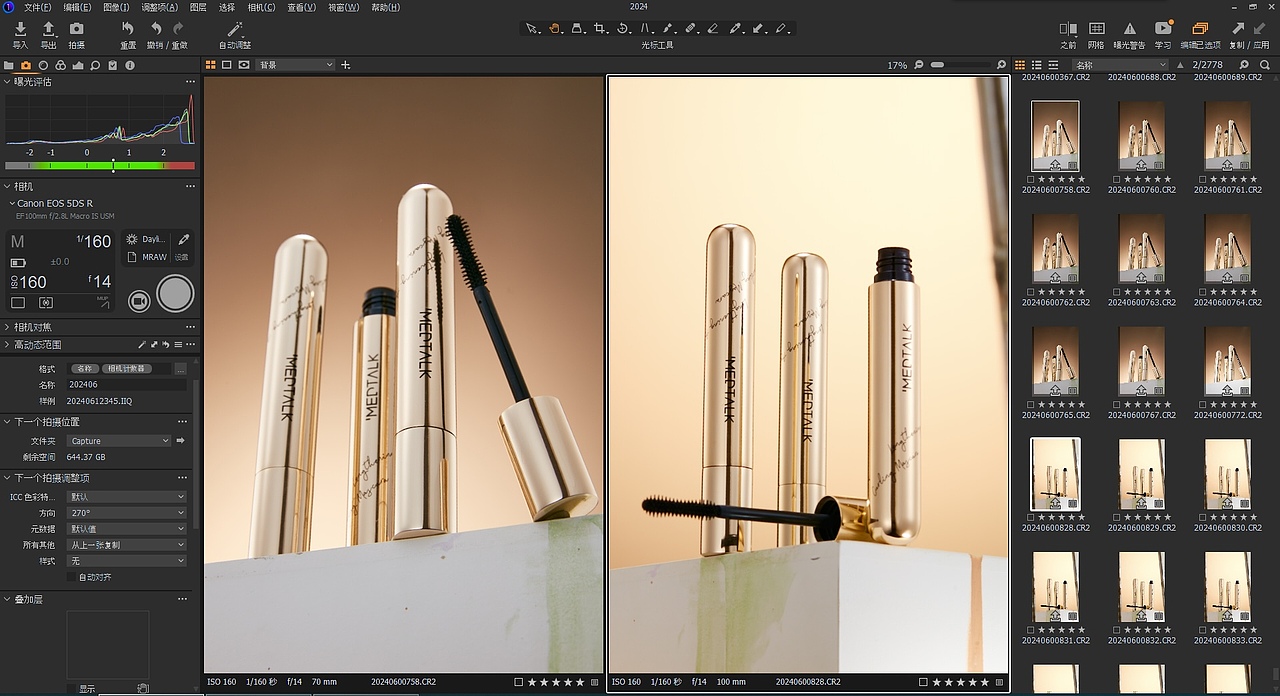1280x696 pixels.
Task: Open Daylight white balance setting
Action: (x=148, y=240)
